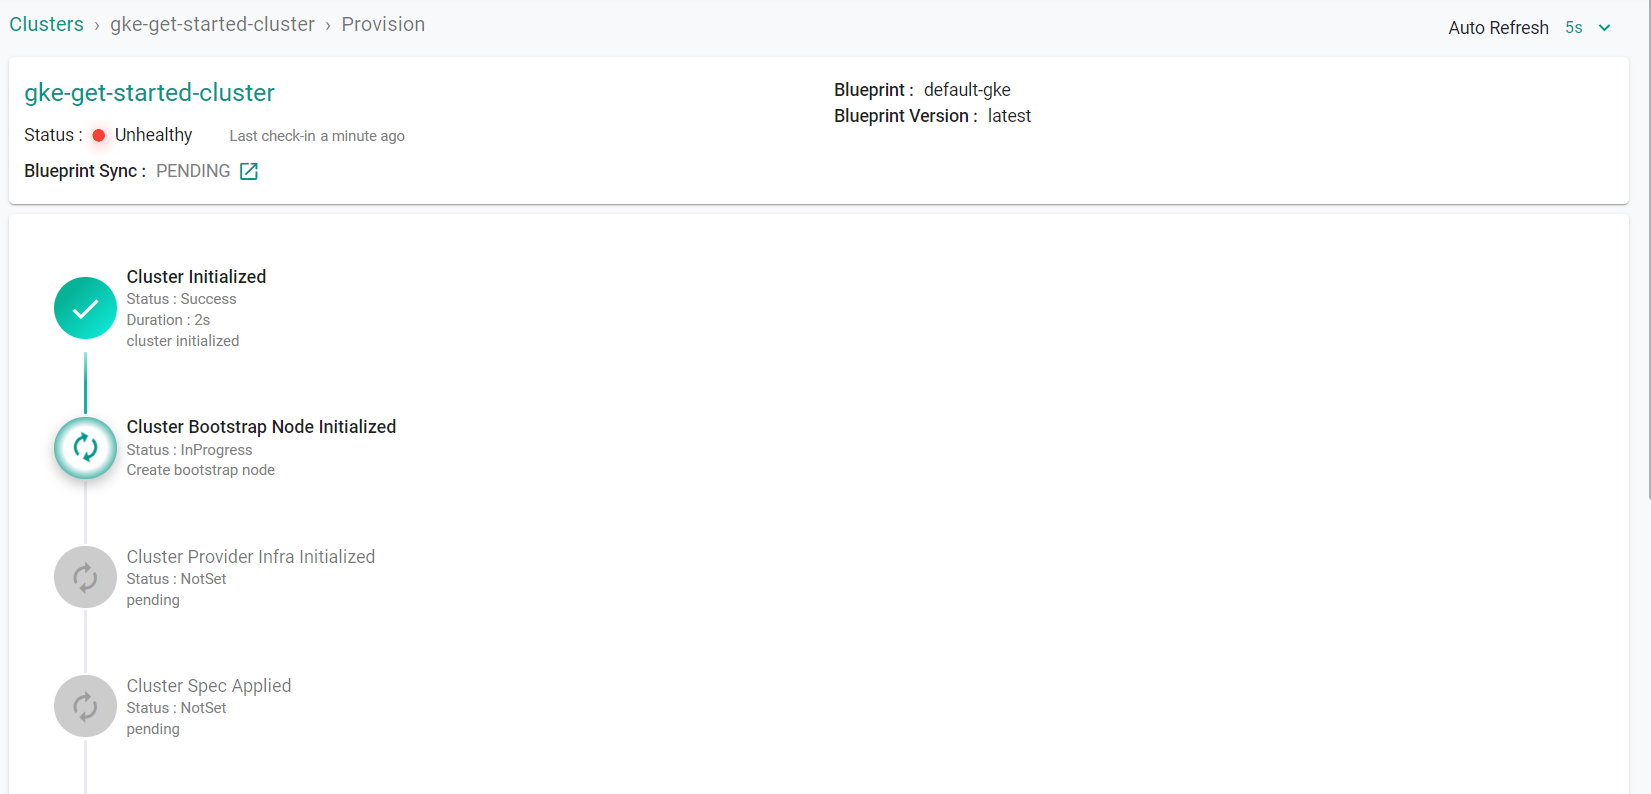The width and height of the screenshot is (1651, 794).
Task: Open gke-get-started-cluster breadcrumb item
Action: click(x=212, y=24)
